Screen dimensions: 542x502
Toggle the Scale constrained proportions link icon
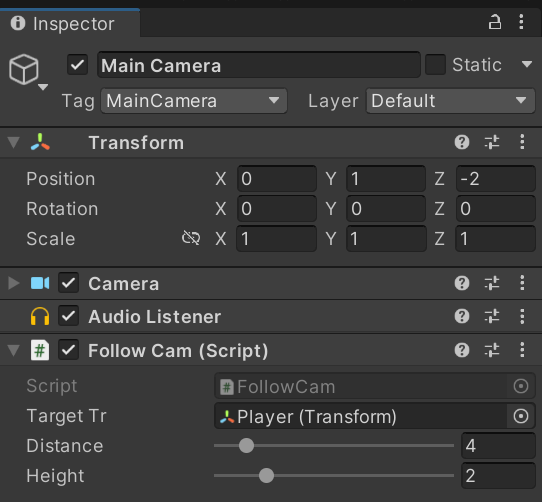[x=191, y=238]
